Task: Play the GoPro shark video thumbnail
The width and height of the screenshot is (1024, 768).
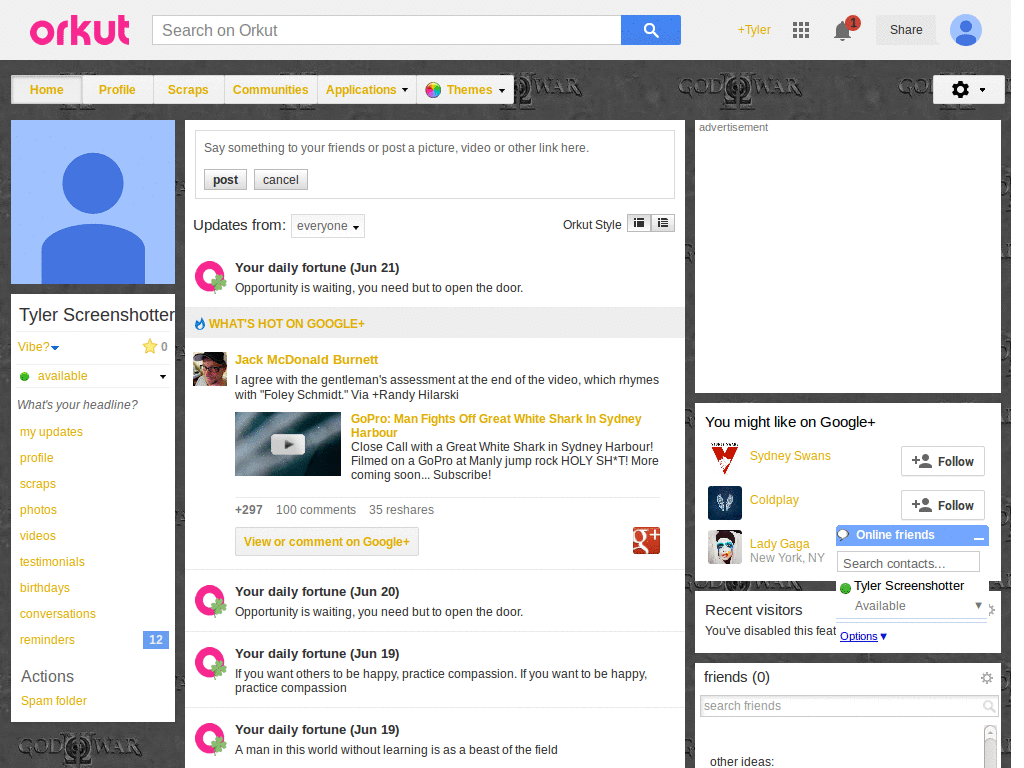Action: pyautogui.click(x=288, y=444)
